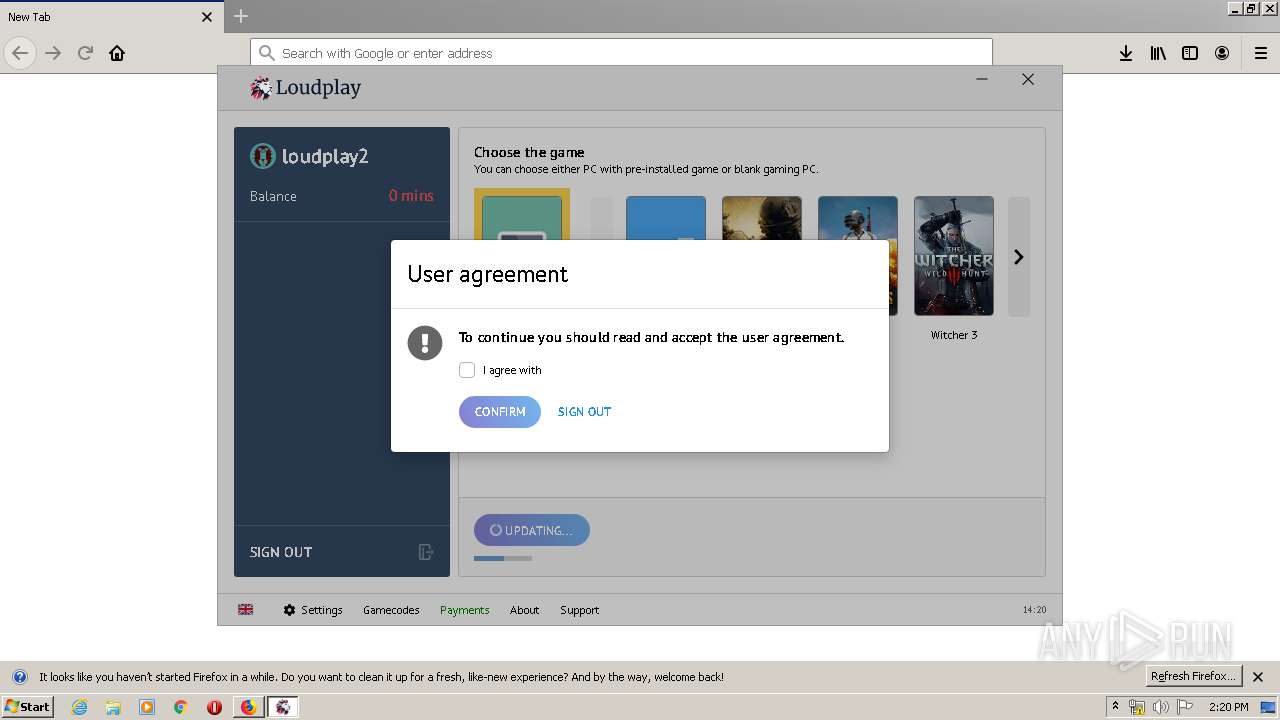Open Payments section
The image size is (1280, 720).
[465, 610]
